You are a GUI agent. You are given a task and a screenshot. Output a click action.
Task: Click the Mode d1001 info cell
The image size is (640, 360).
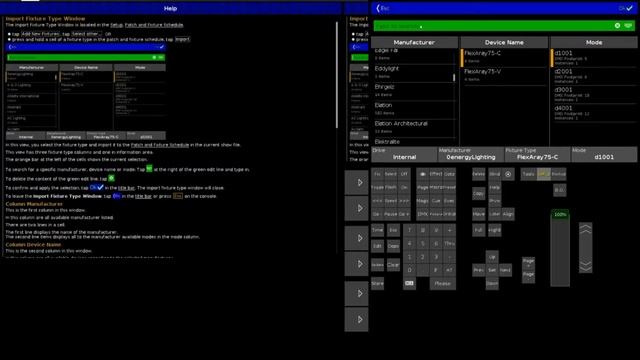click(x=604, y=154)
